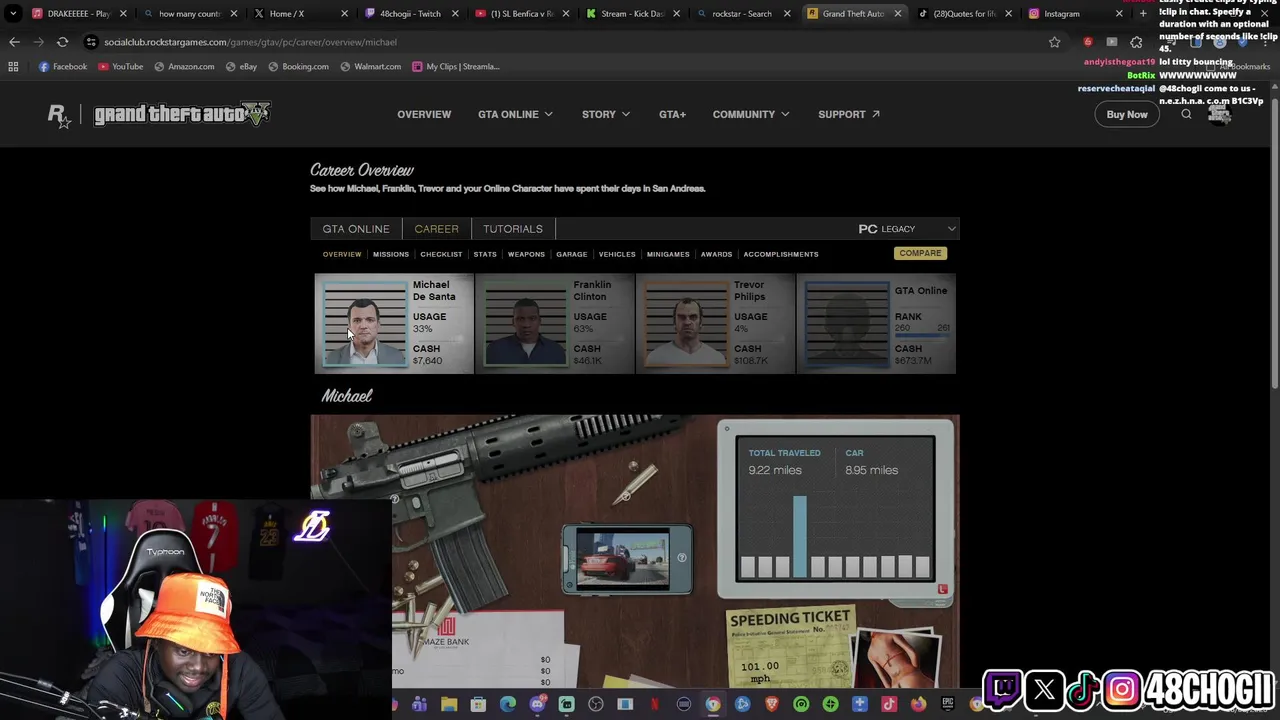
Task: Select the Trevor Philips character card
Action: pos(715,323)
